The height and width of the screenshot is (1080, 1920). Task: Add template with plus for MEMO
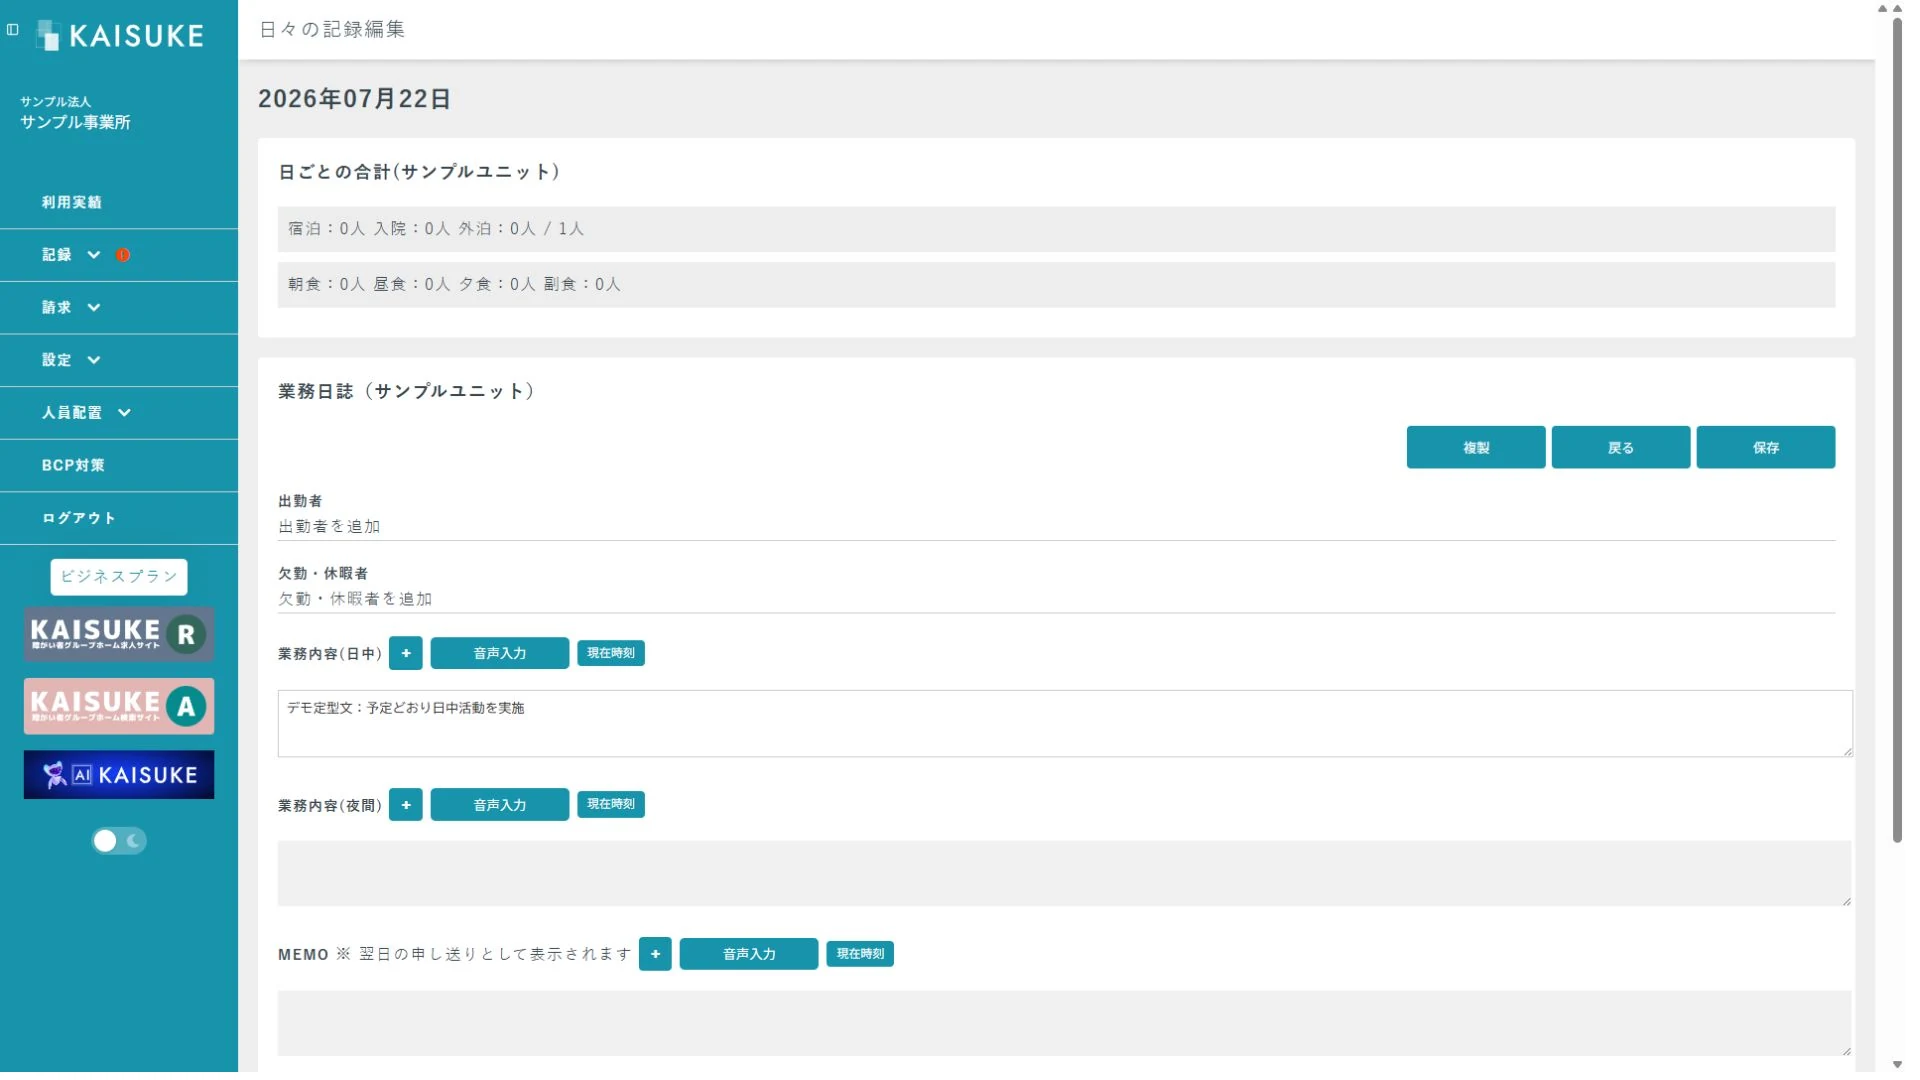coord(655,954)
